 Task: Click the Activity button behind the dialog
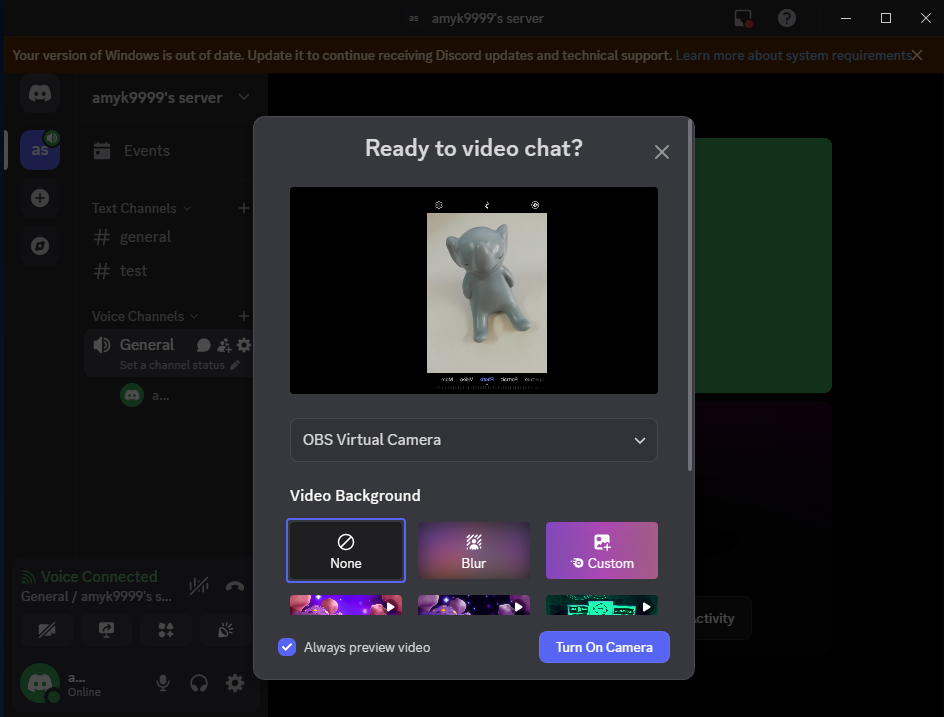point(722,618)
